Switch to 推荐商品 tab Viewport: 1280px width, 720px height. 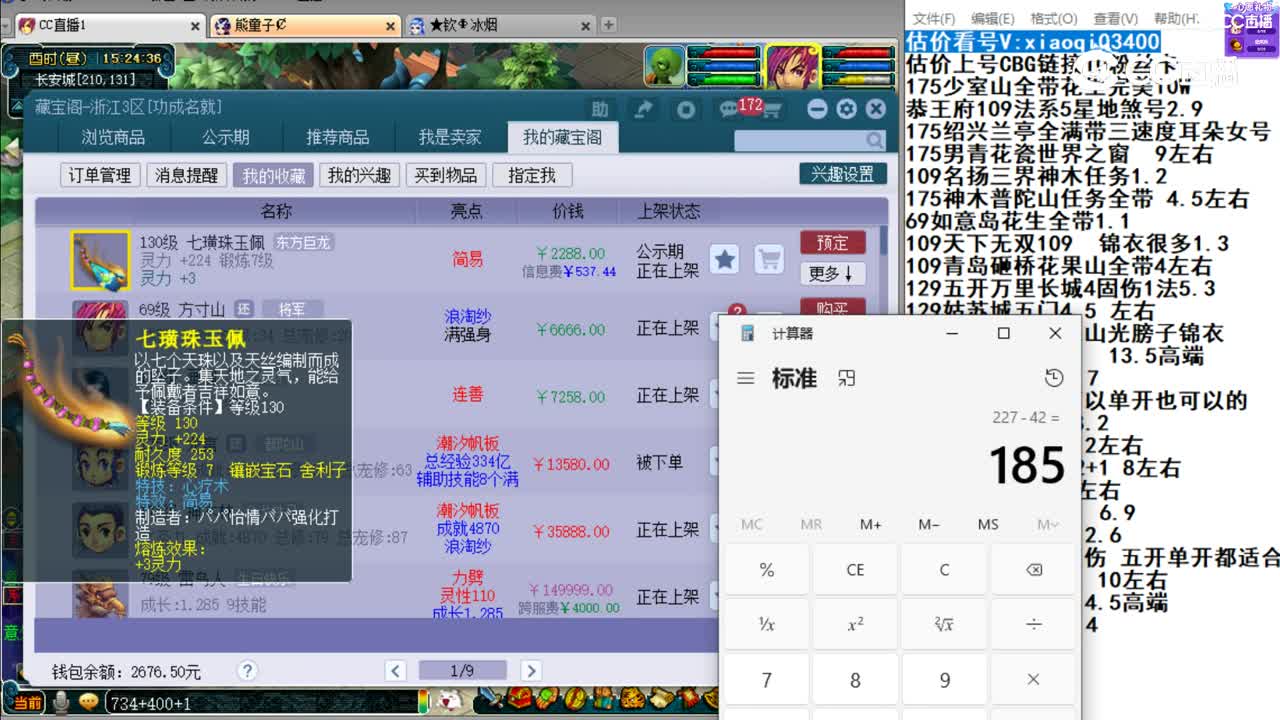[338, 138]
